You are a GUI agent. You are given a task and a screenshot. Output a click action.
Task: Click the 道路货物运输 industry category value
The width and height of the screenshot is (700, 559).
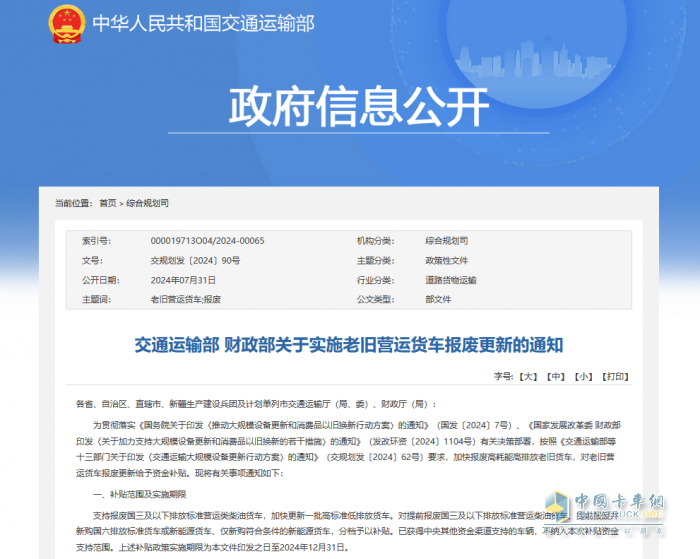pyautogui.click(x=451, y=279)
